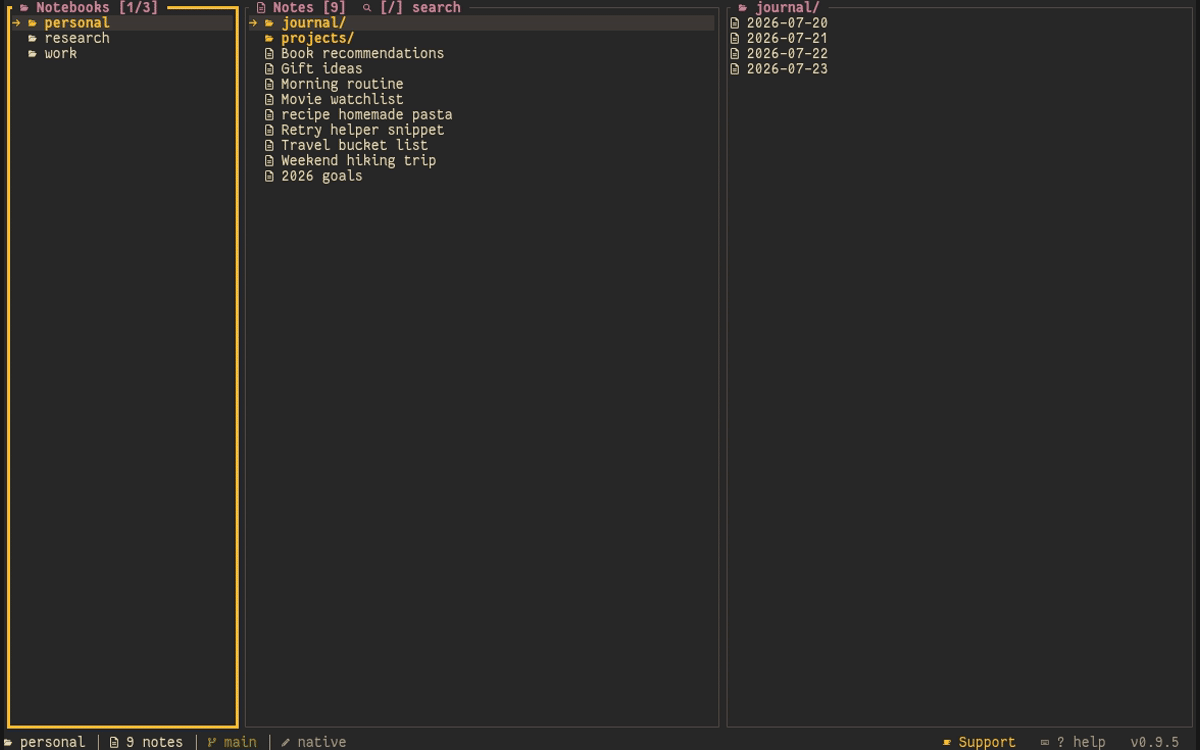
Task: Click document icon beside 2026-07-20
Action: click(x=735, y=23)
